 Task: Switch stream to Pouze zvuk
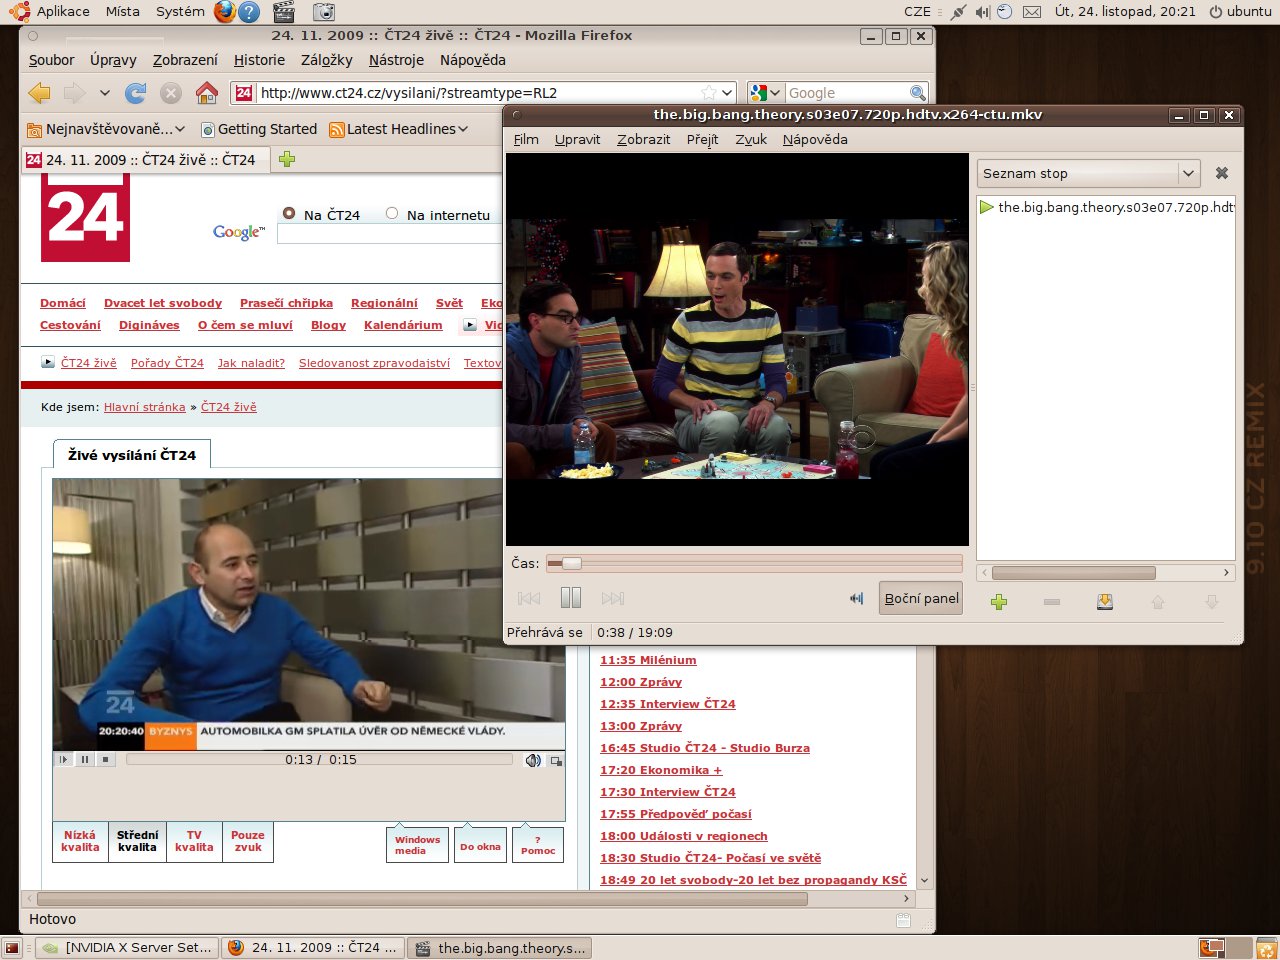(248, 841)
